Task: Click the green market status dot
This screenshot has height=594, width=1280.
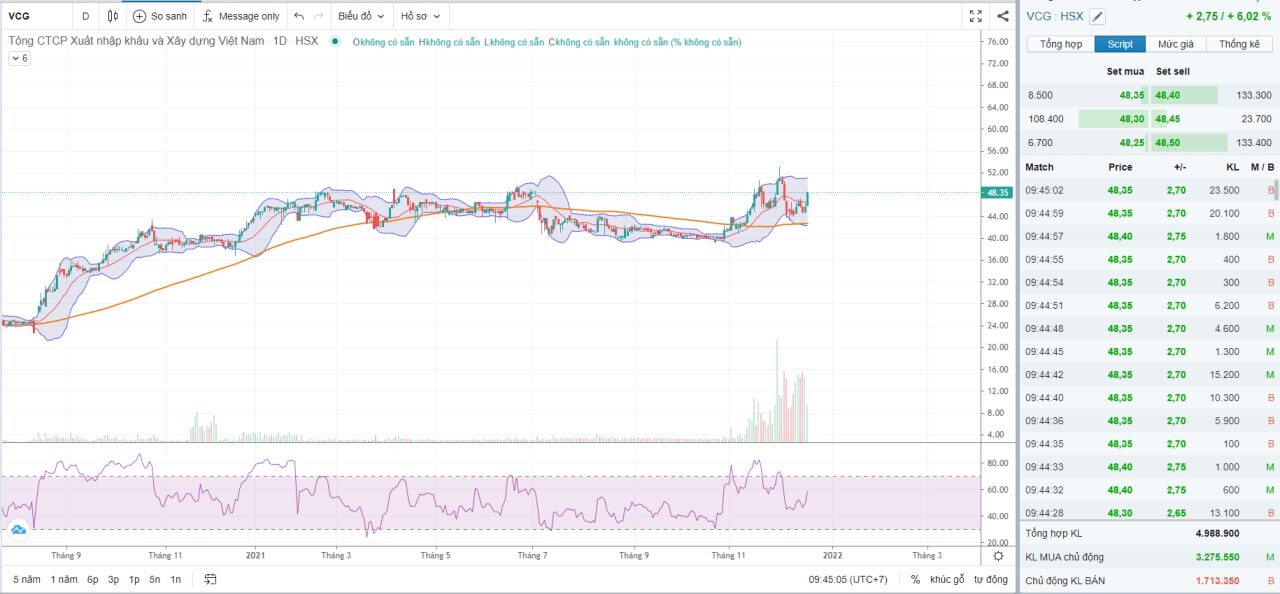Action: coord(334,41)
